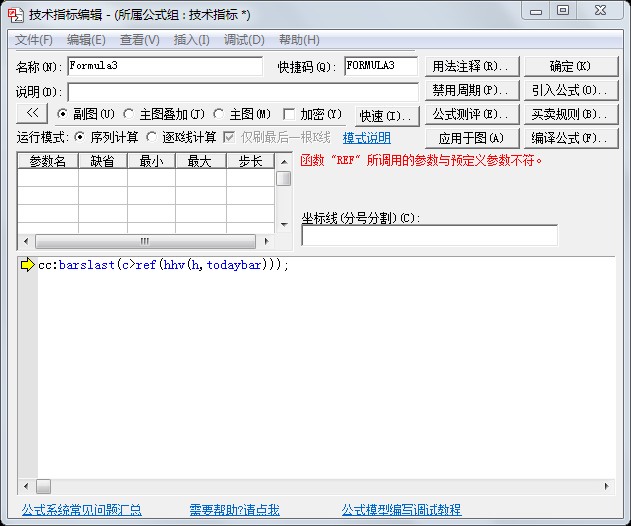631x526 pixels.
Task: Open the 编辑(E) menu
Action: 86,40
